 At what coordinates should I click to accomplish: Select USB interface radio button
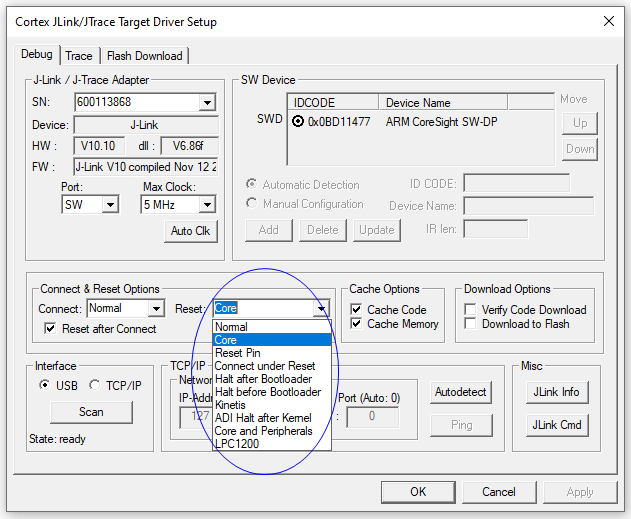coord(44,385)
